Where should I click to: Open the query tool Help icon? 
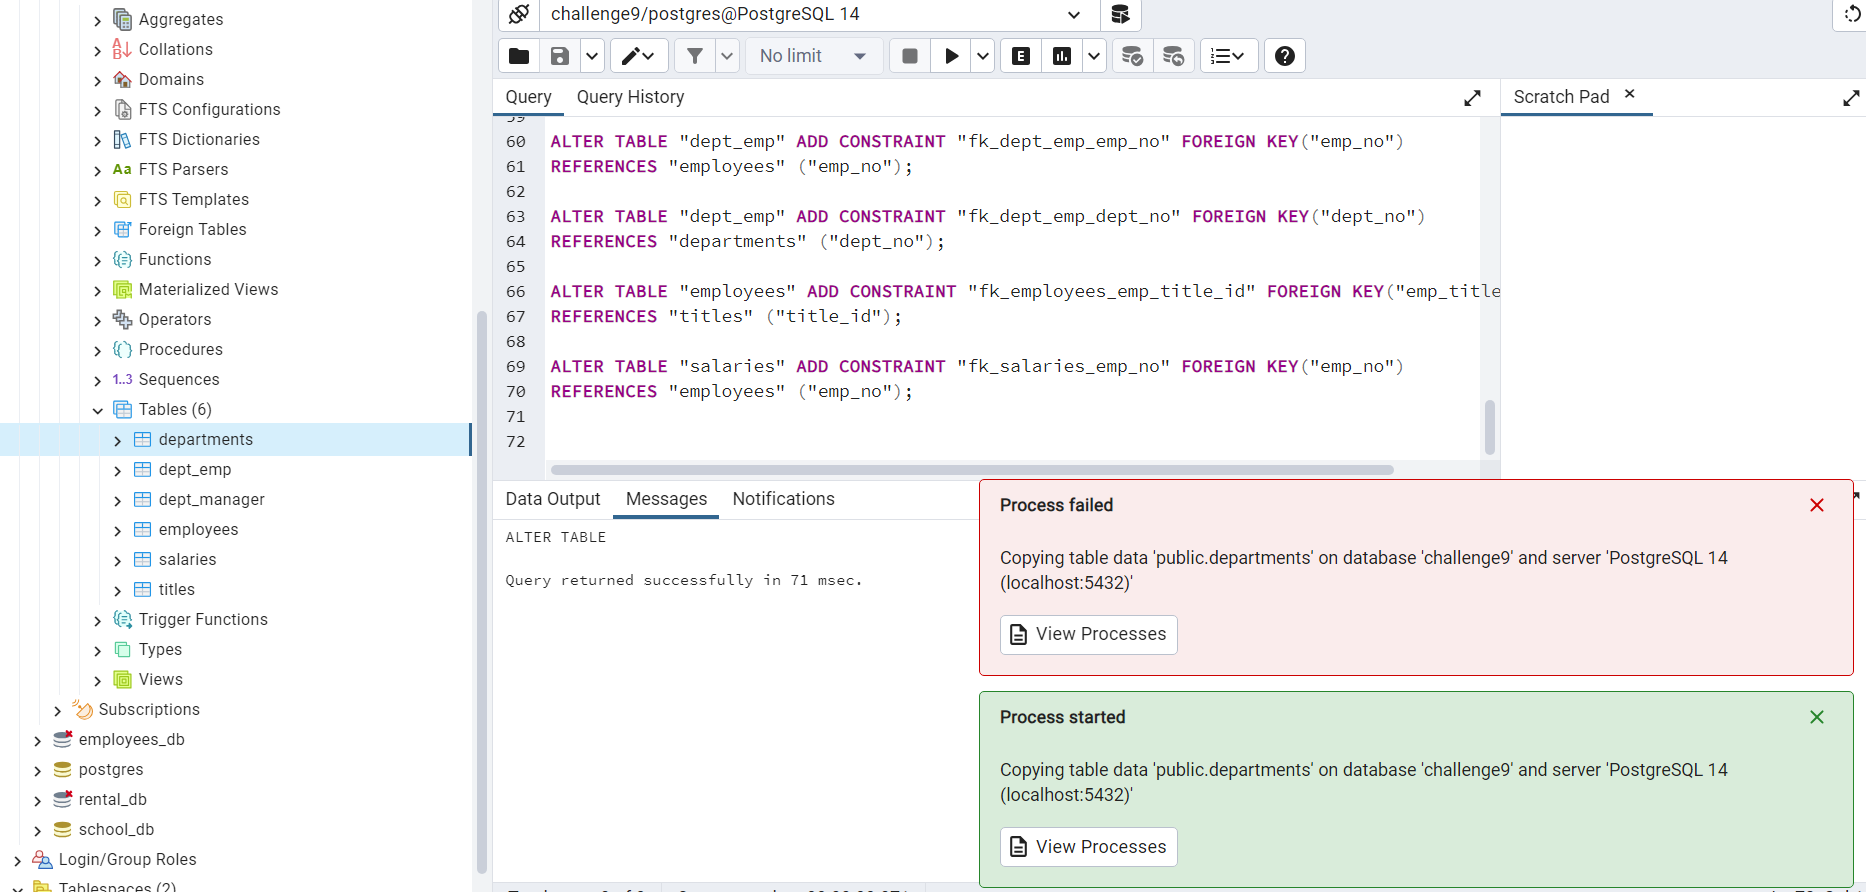point(1285,56)
